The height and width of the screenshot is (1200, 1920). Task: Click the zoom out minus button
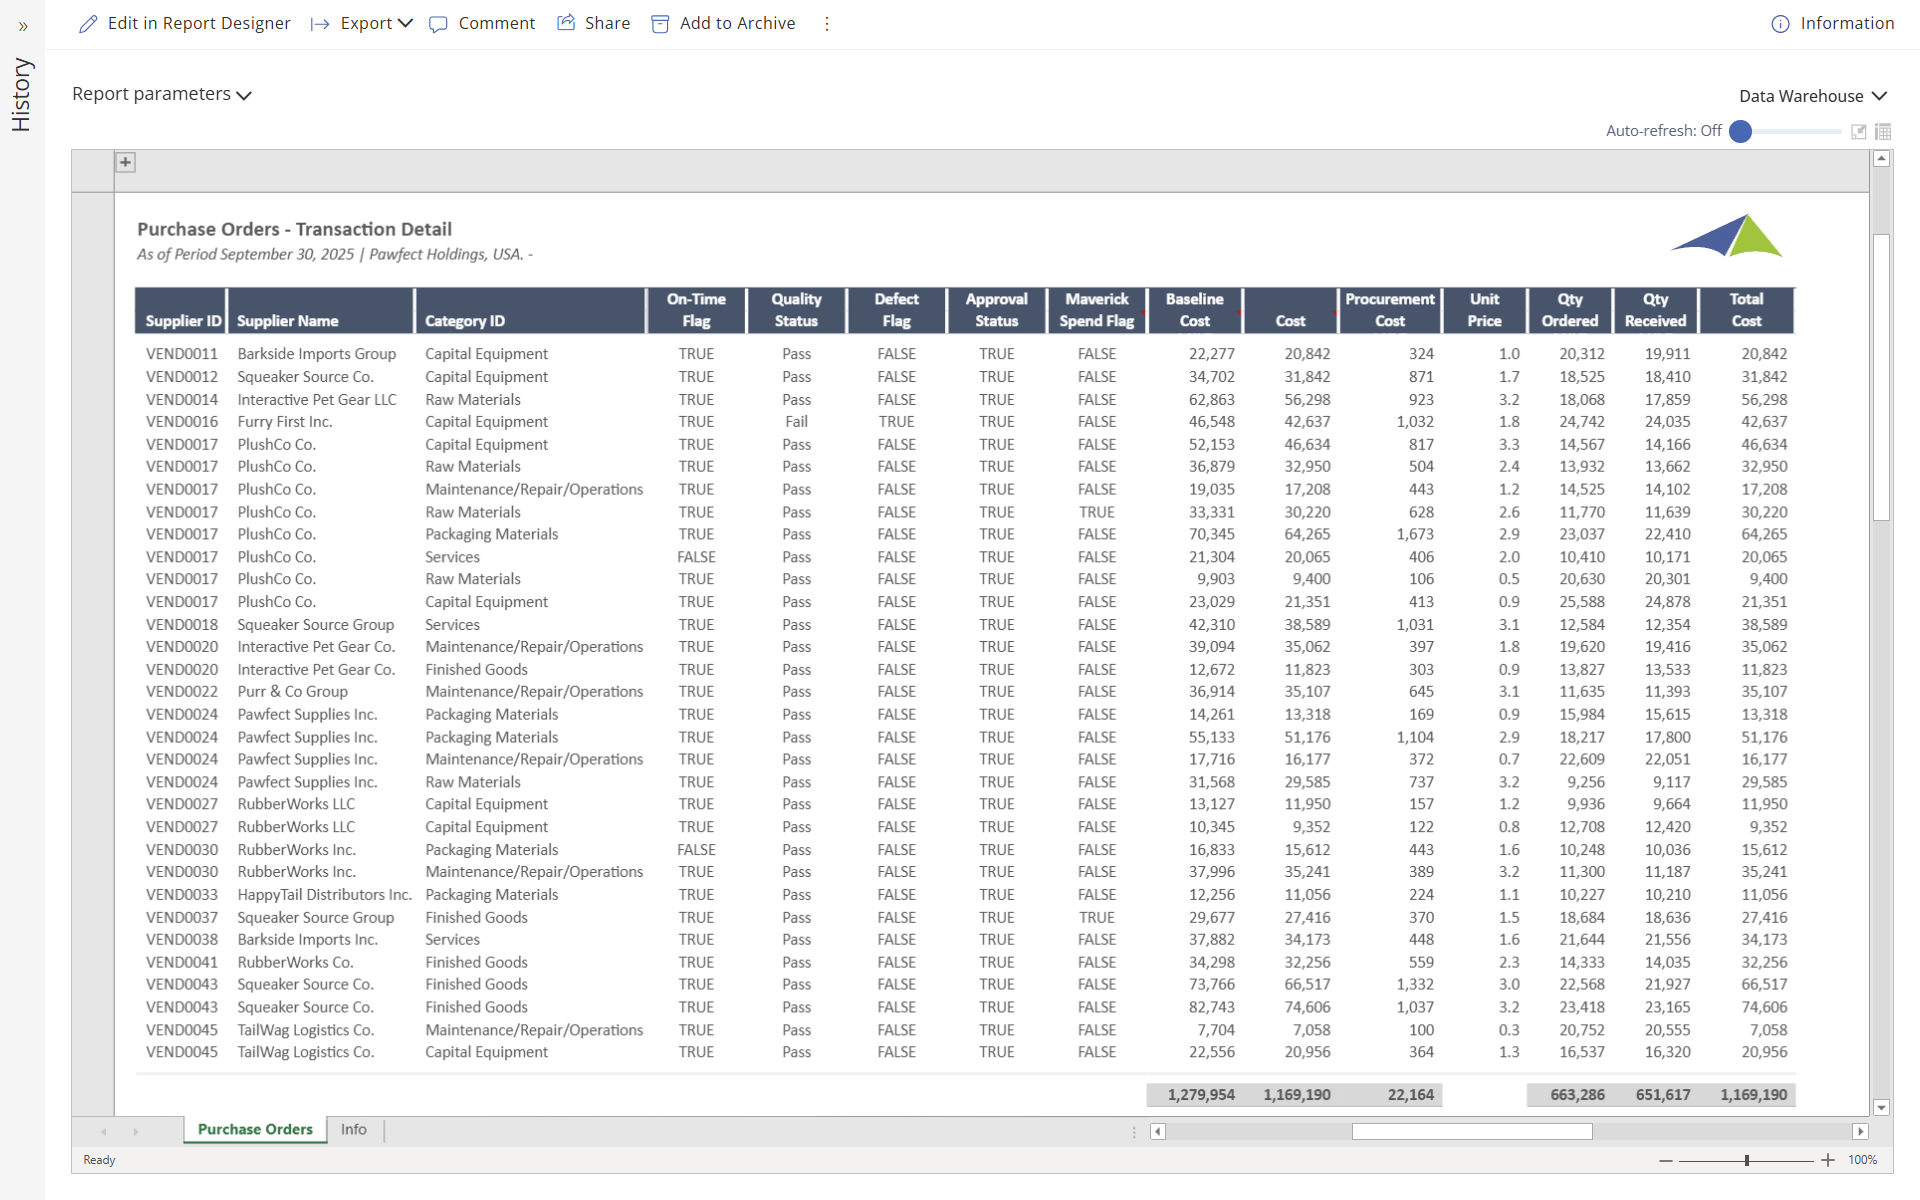[1665, 1160]
